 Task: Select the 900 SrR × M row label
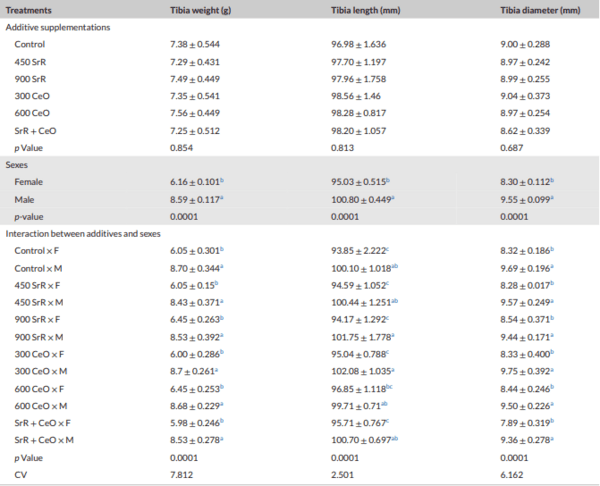click(x=39, y=337)
